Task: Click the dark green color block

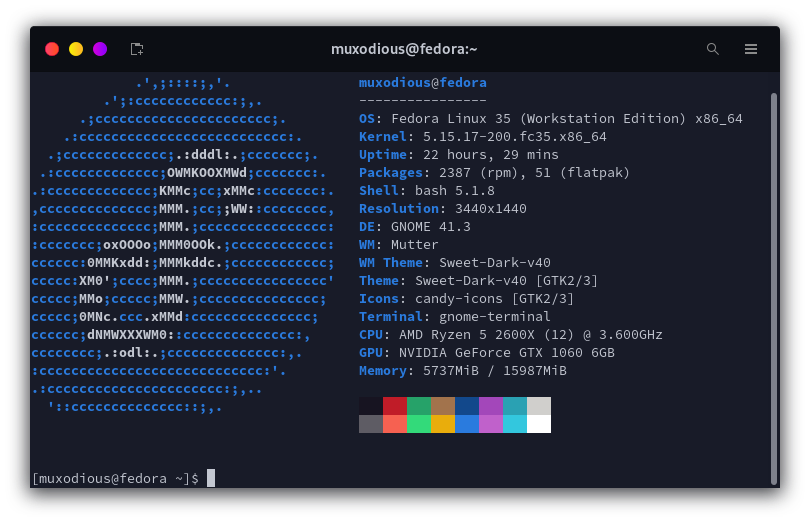Action: click(x=419, y=406)
